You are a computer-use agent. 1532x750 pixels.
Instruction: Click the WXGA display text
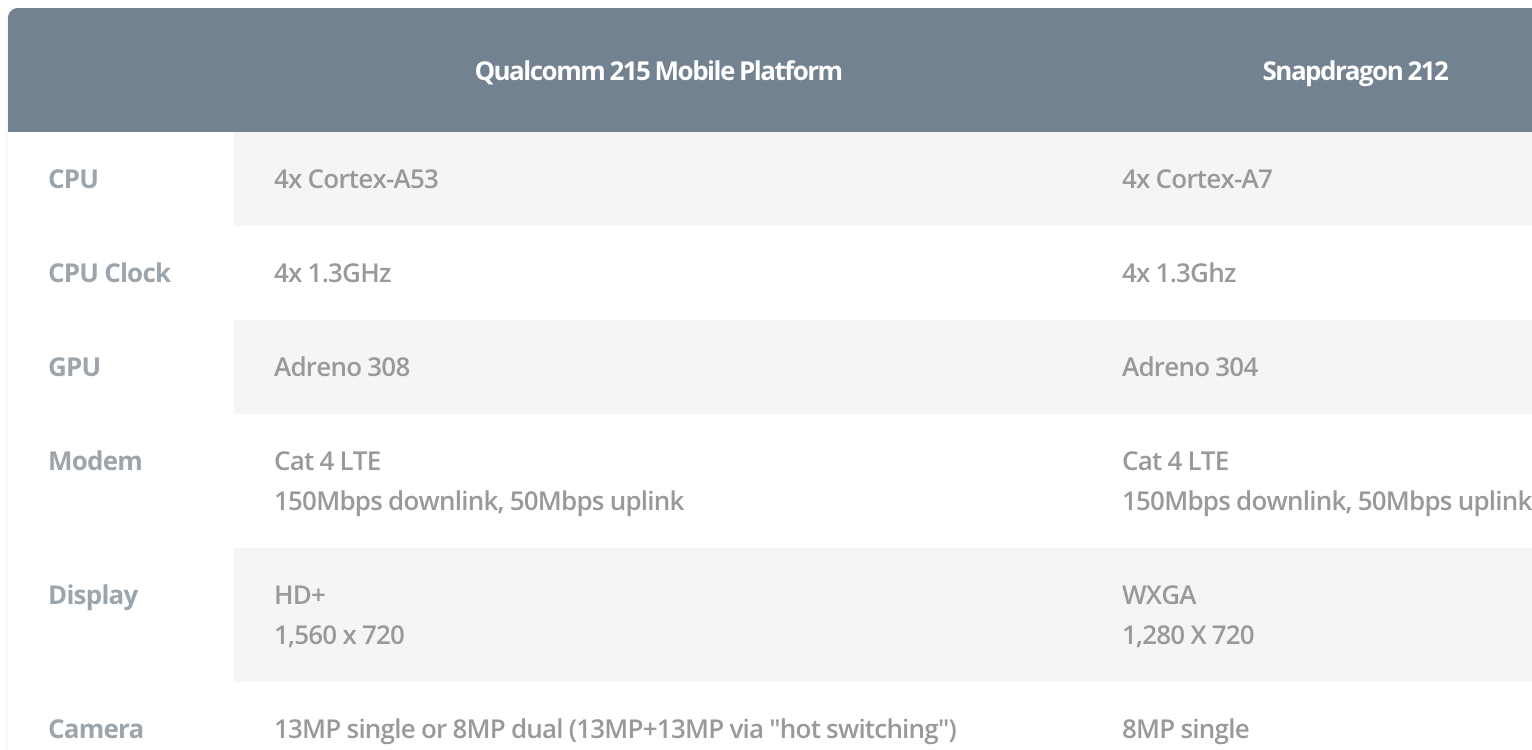point(1159,595)
